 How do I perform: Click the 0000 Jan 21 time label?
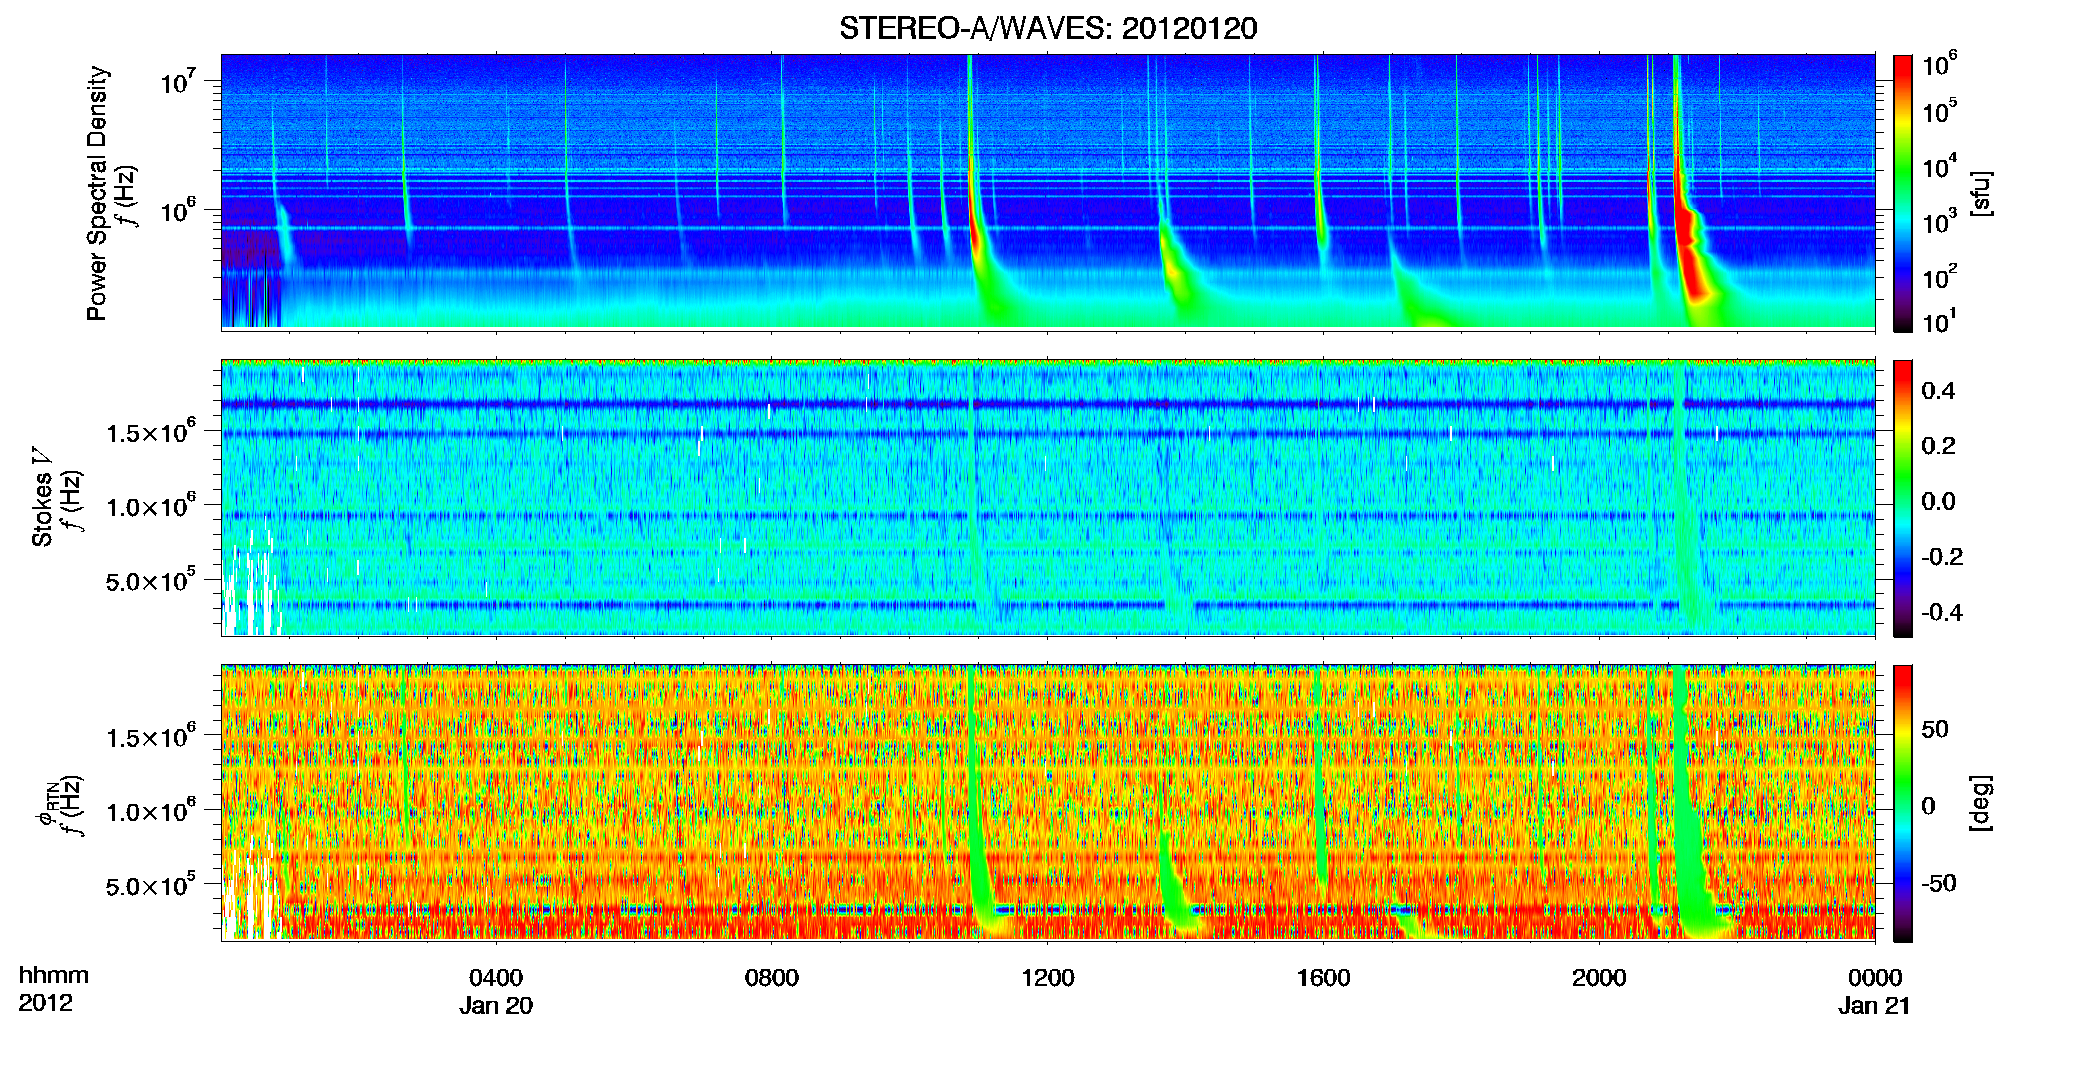tap(1875, 991)
